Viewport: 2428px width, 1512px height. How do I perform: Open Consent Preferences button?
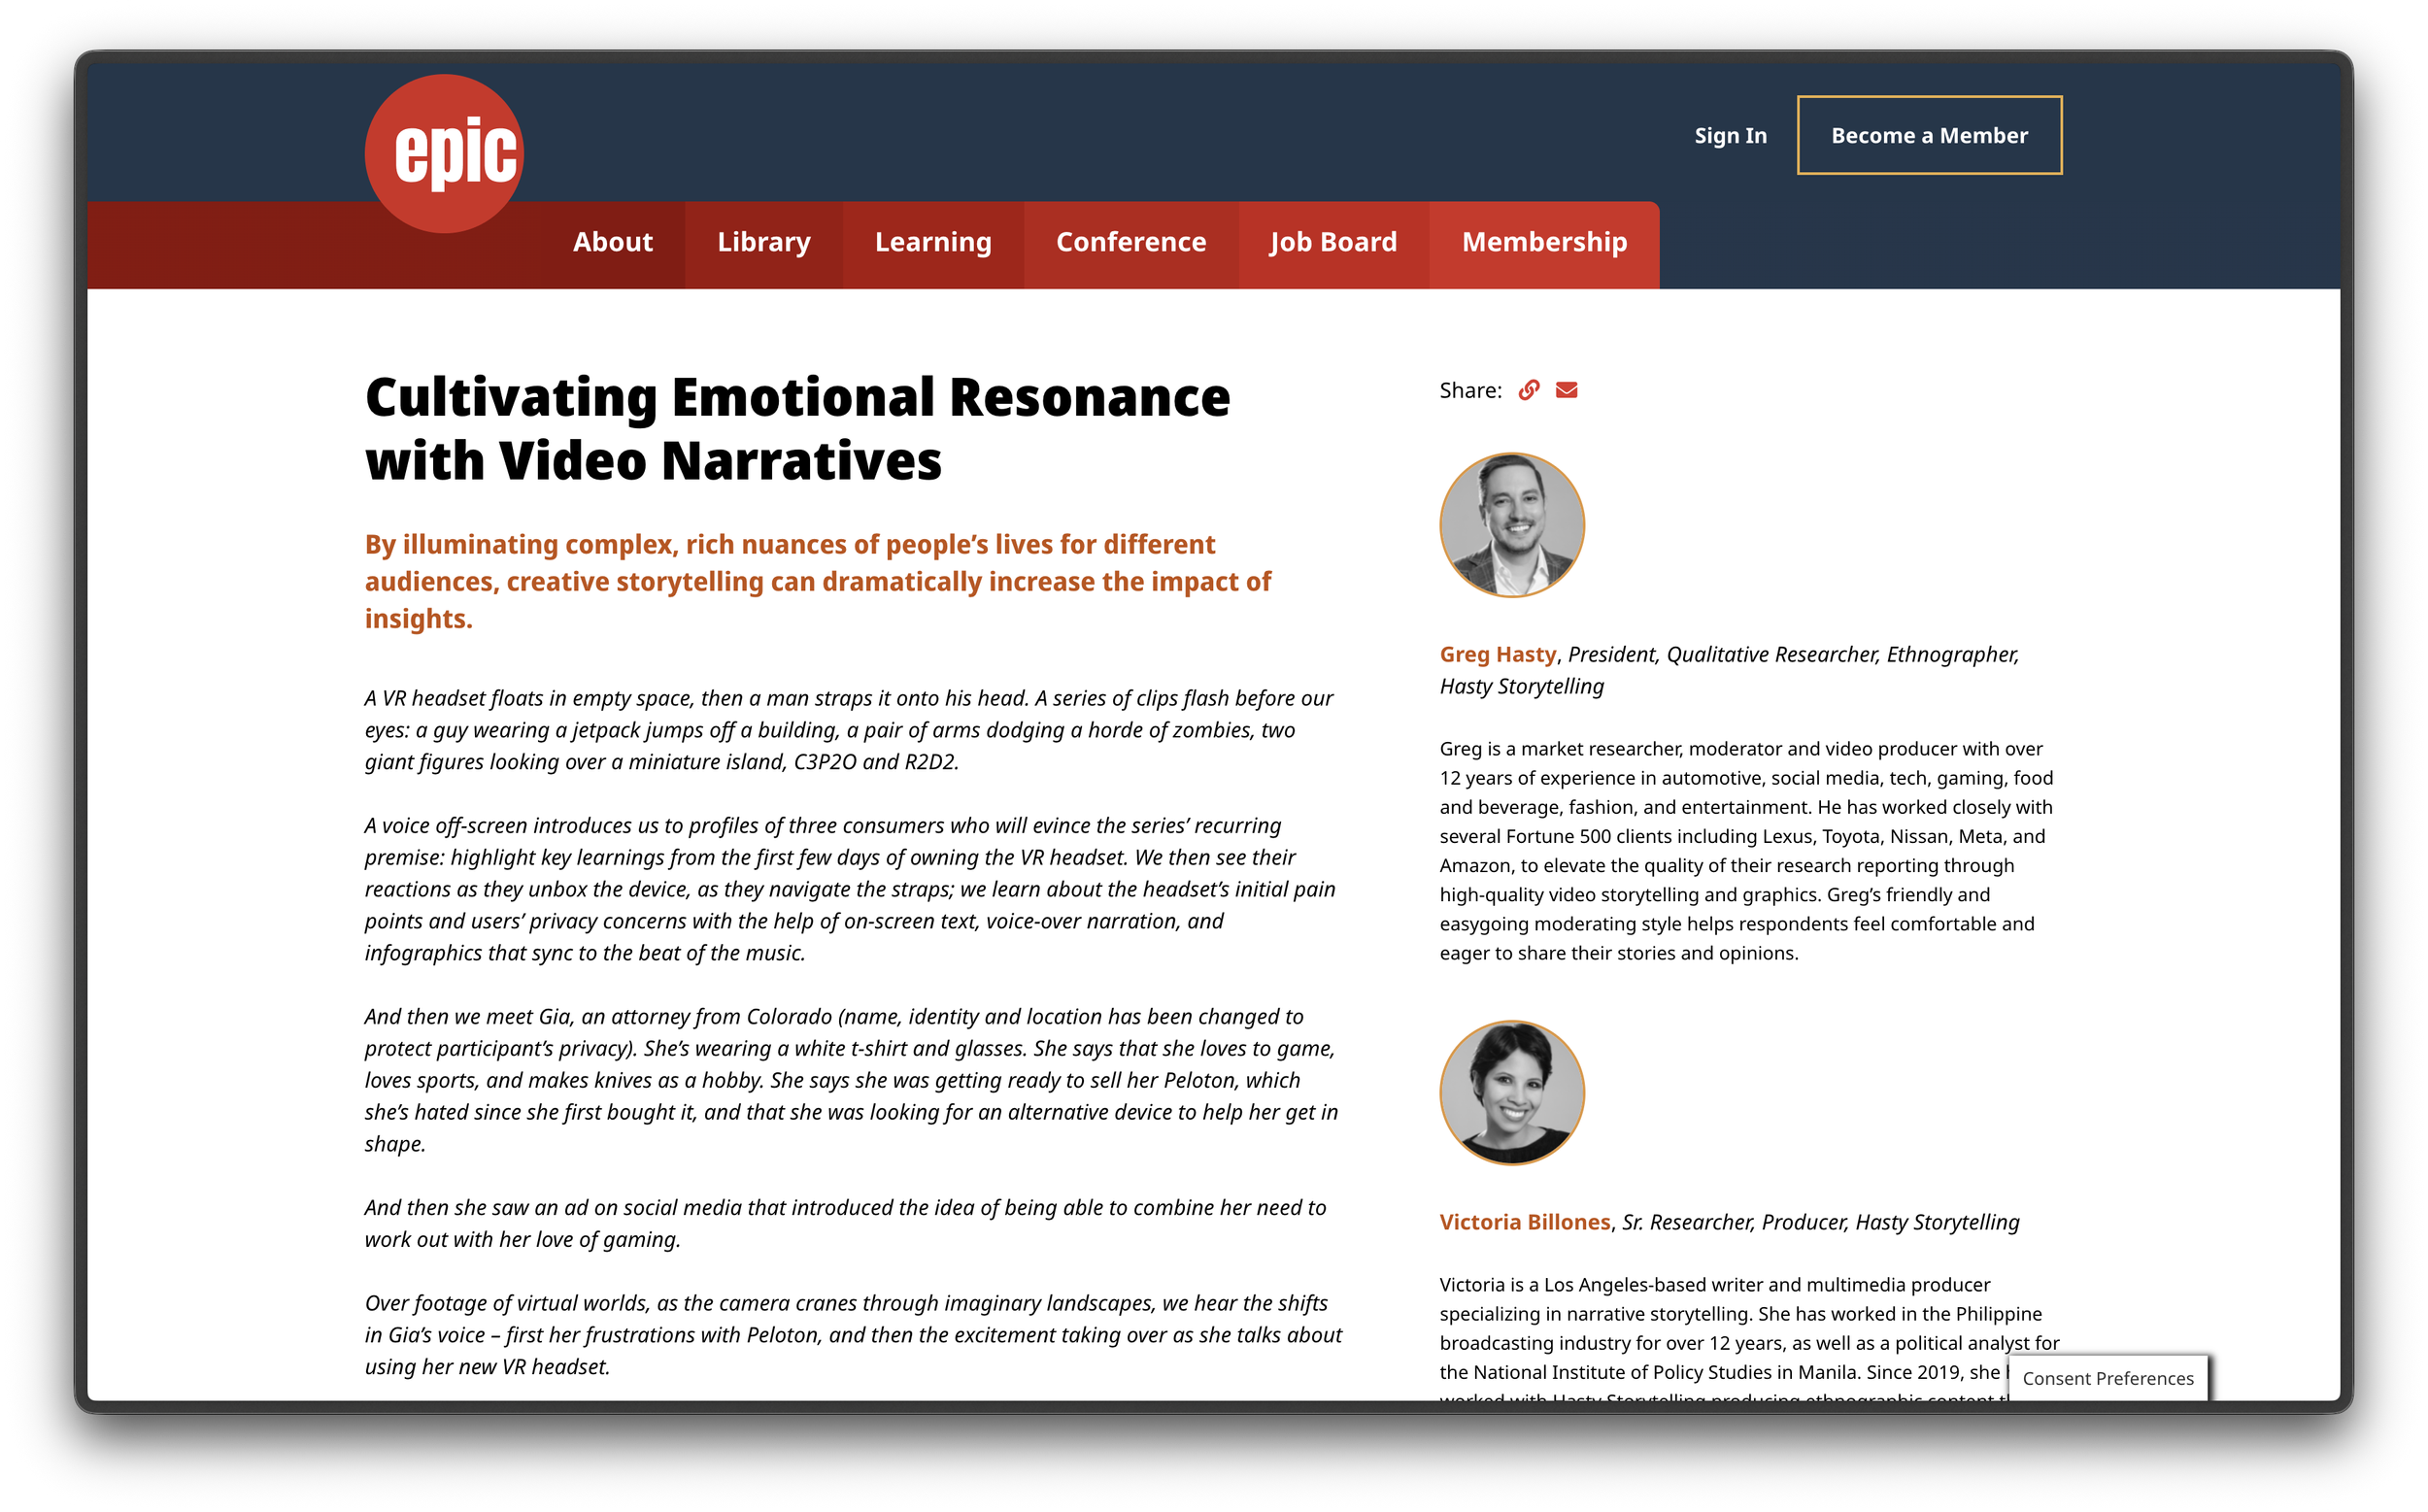[x=2107, y=1377]
